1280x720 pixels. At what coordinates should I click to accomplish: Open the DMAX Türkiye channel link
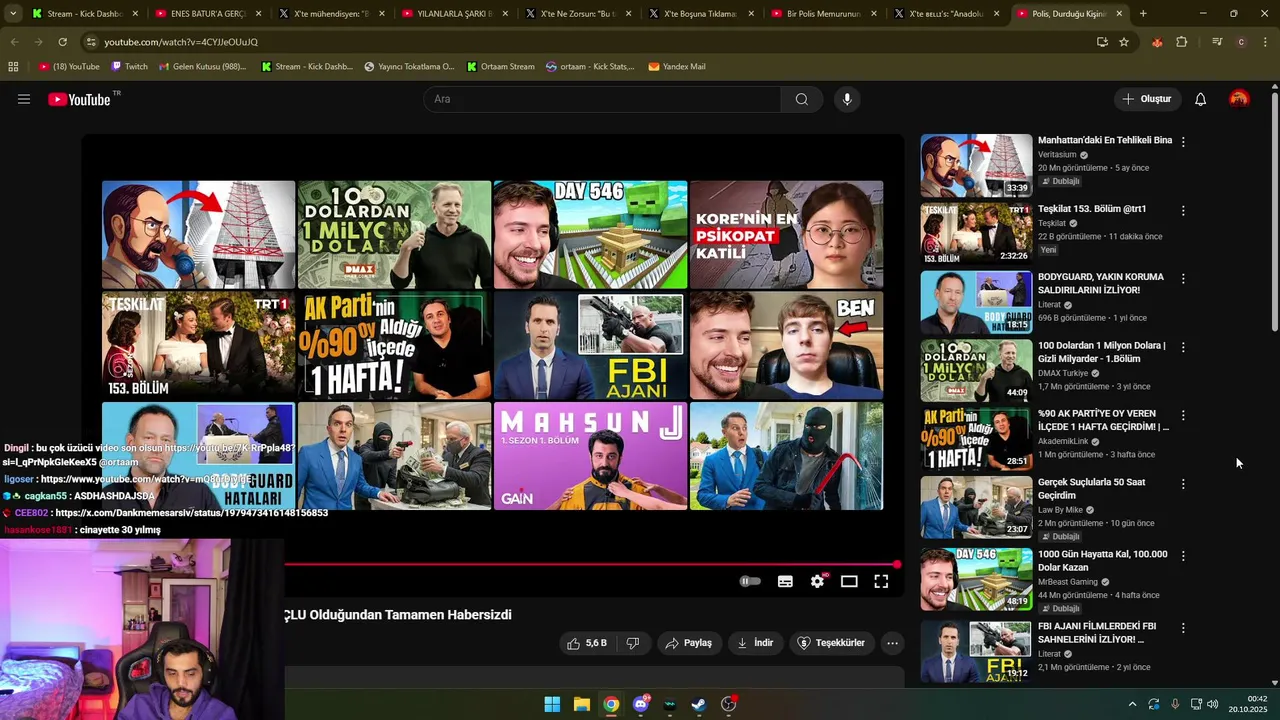point(1063,373)
